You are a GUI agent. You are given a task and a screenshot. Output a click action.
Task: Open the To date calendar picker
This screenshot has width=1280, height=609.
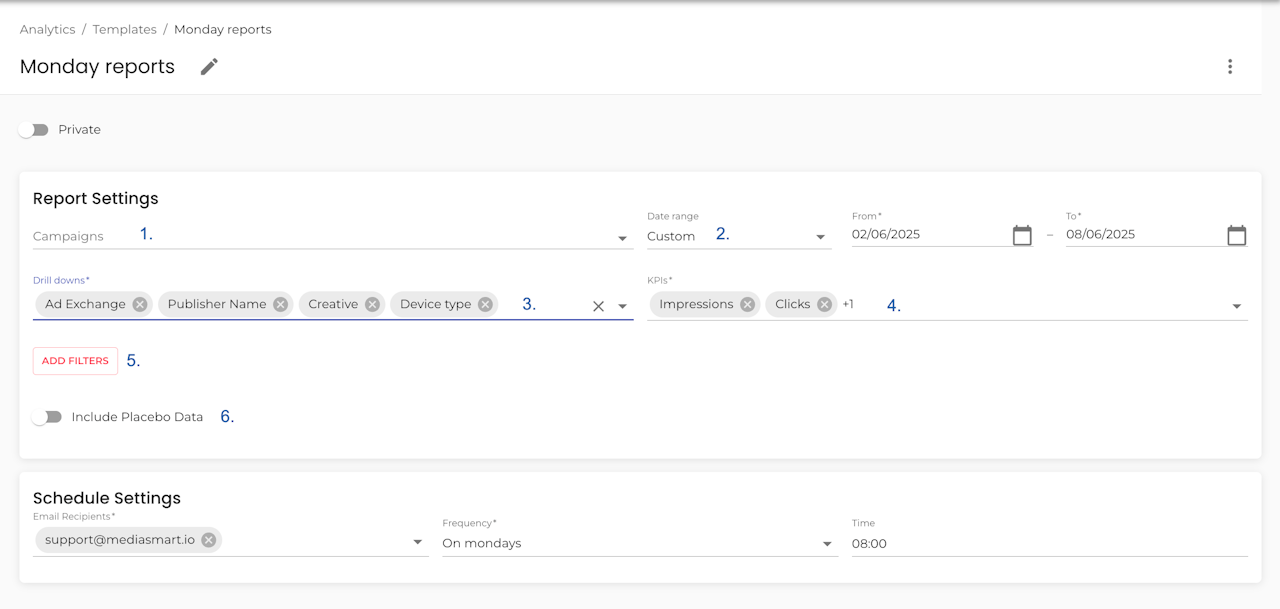point(1237,236)
